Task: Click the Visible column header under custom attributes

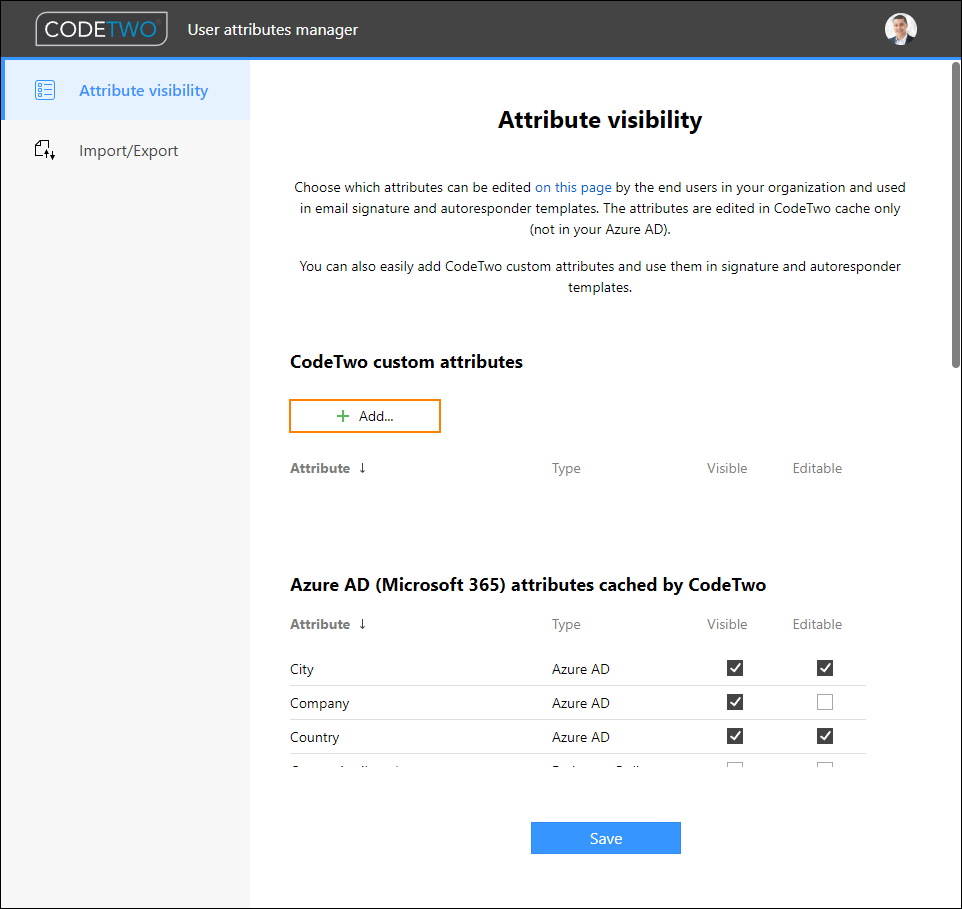Action: [x=727, y=468]
